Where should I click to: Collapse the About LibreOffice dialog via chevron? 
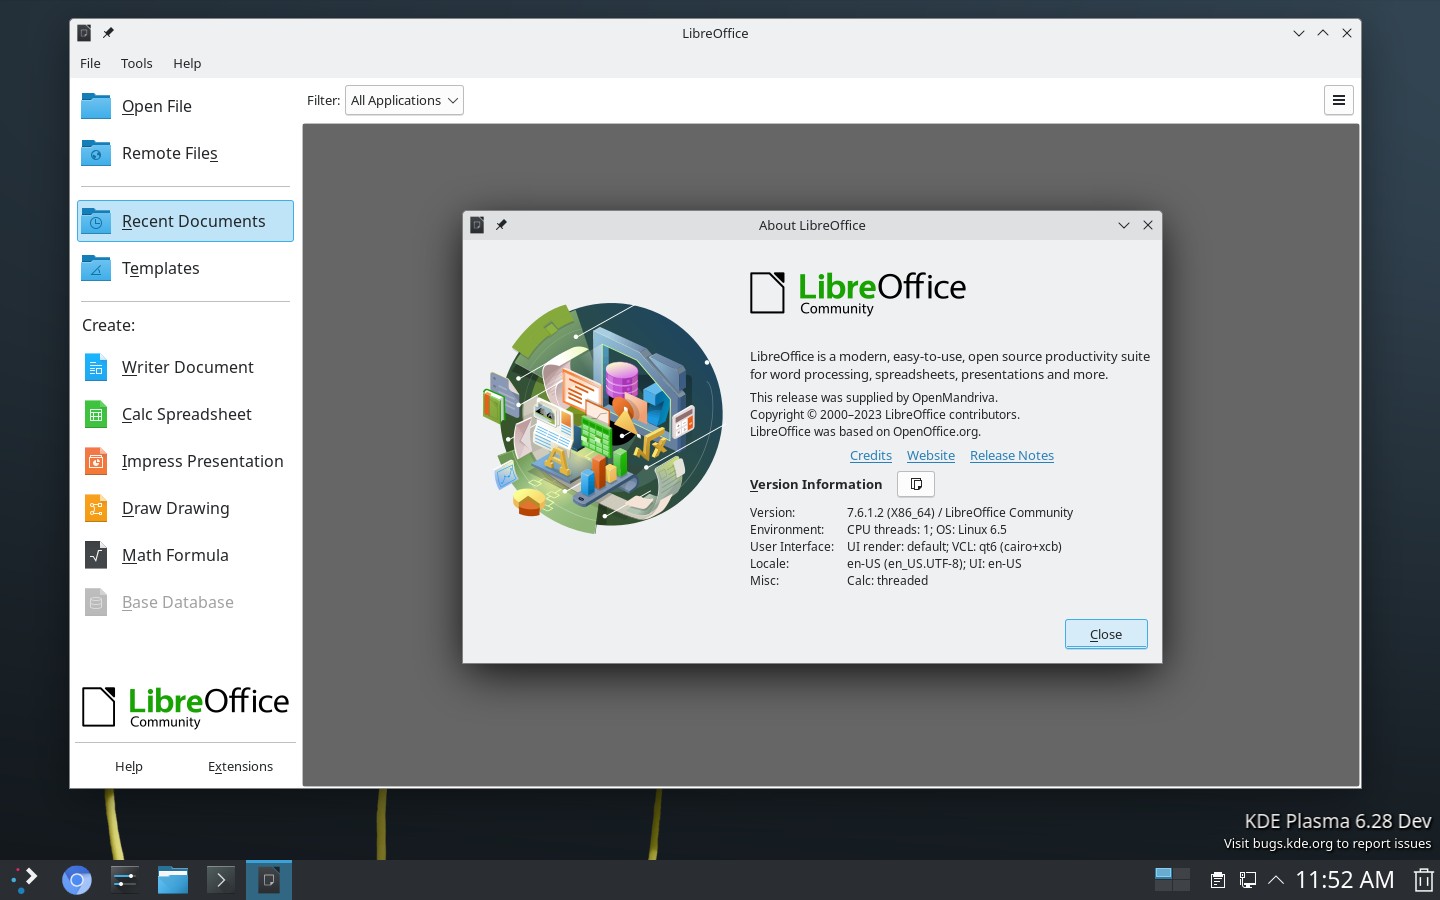tap(1123, 225)
